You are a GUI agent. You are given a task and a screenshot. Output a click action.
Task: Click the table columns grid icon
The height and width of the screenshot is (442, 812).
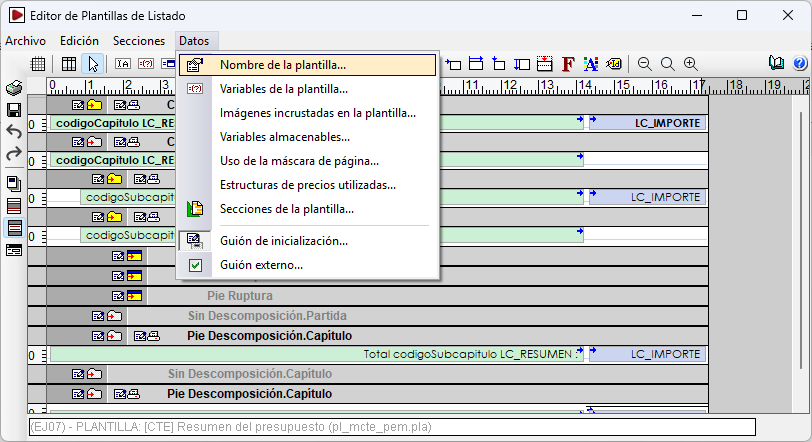[x=69, y=64]
